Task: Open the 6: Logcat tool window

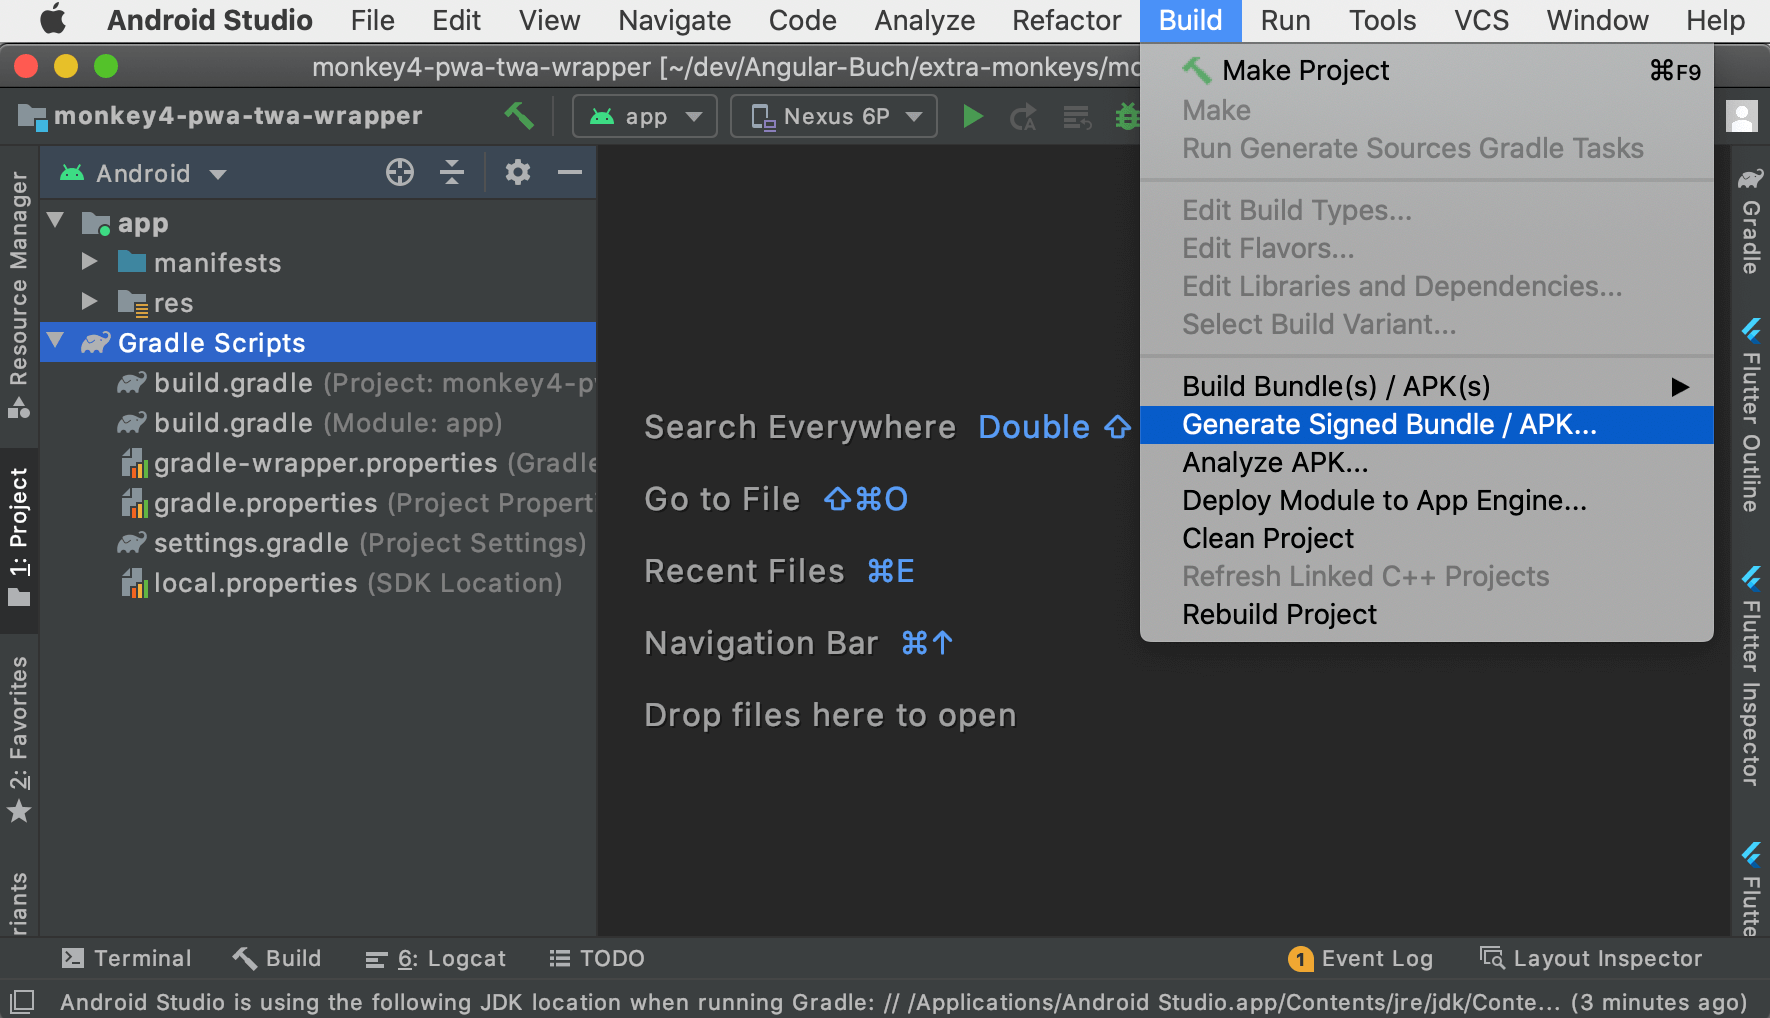Action: click(436, 959)
